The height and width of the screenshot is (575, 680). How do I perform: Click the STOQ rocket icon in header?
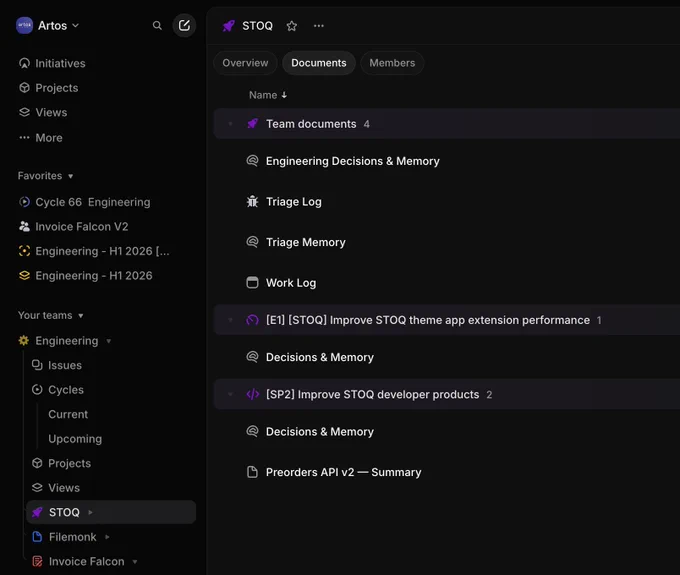(x=229, y=26)
